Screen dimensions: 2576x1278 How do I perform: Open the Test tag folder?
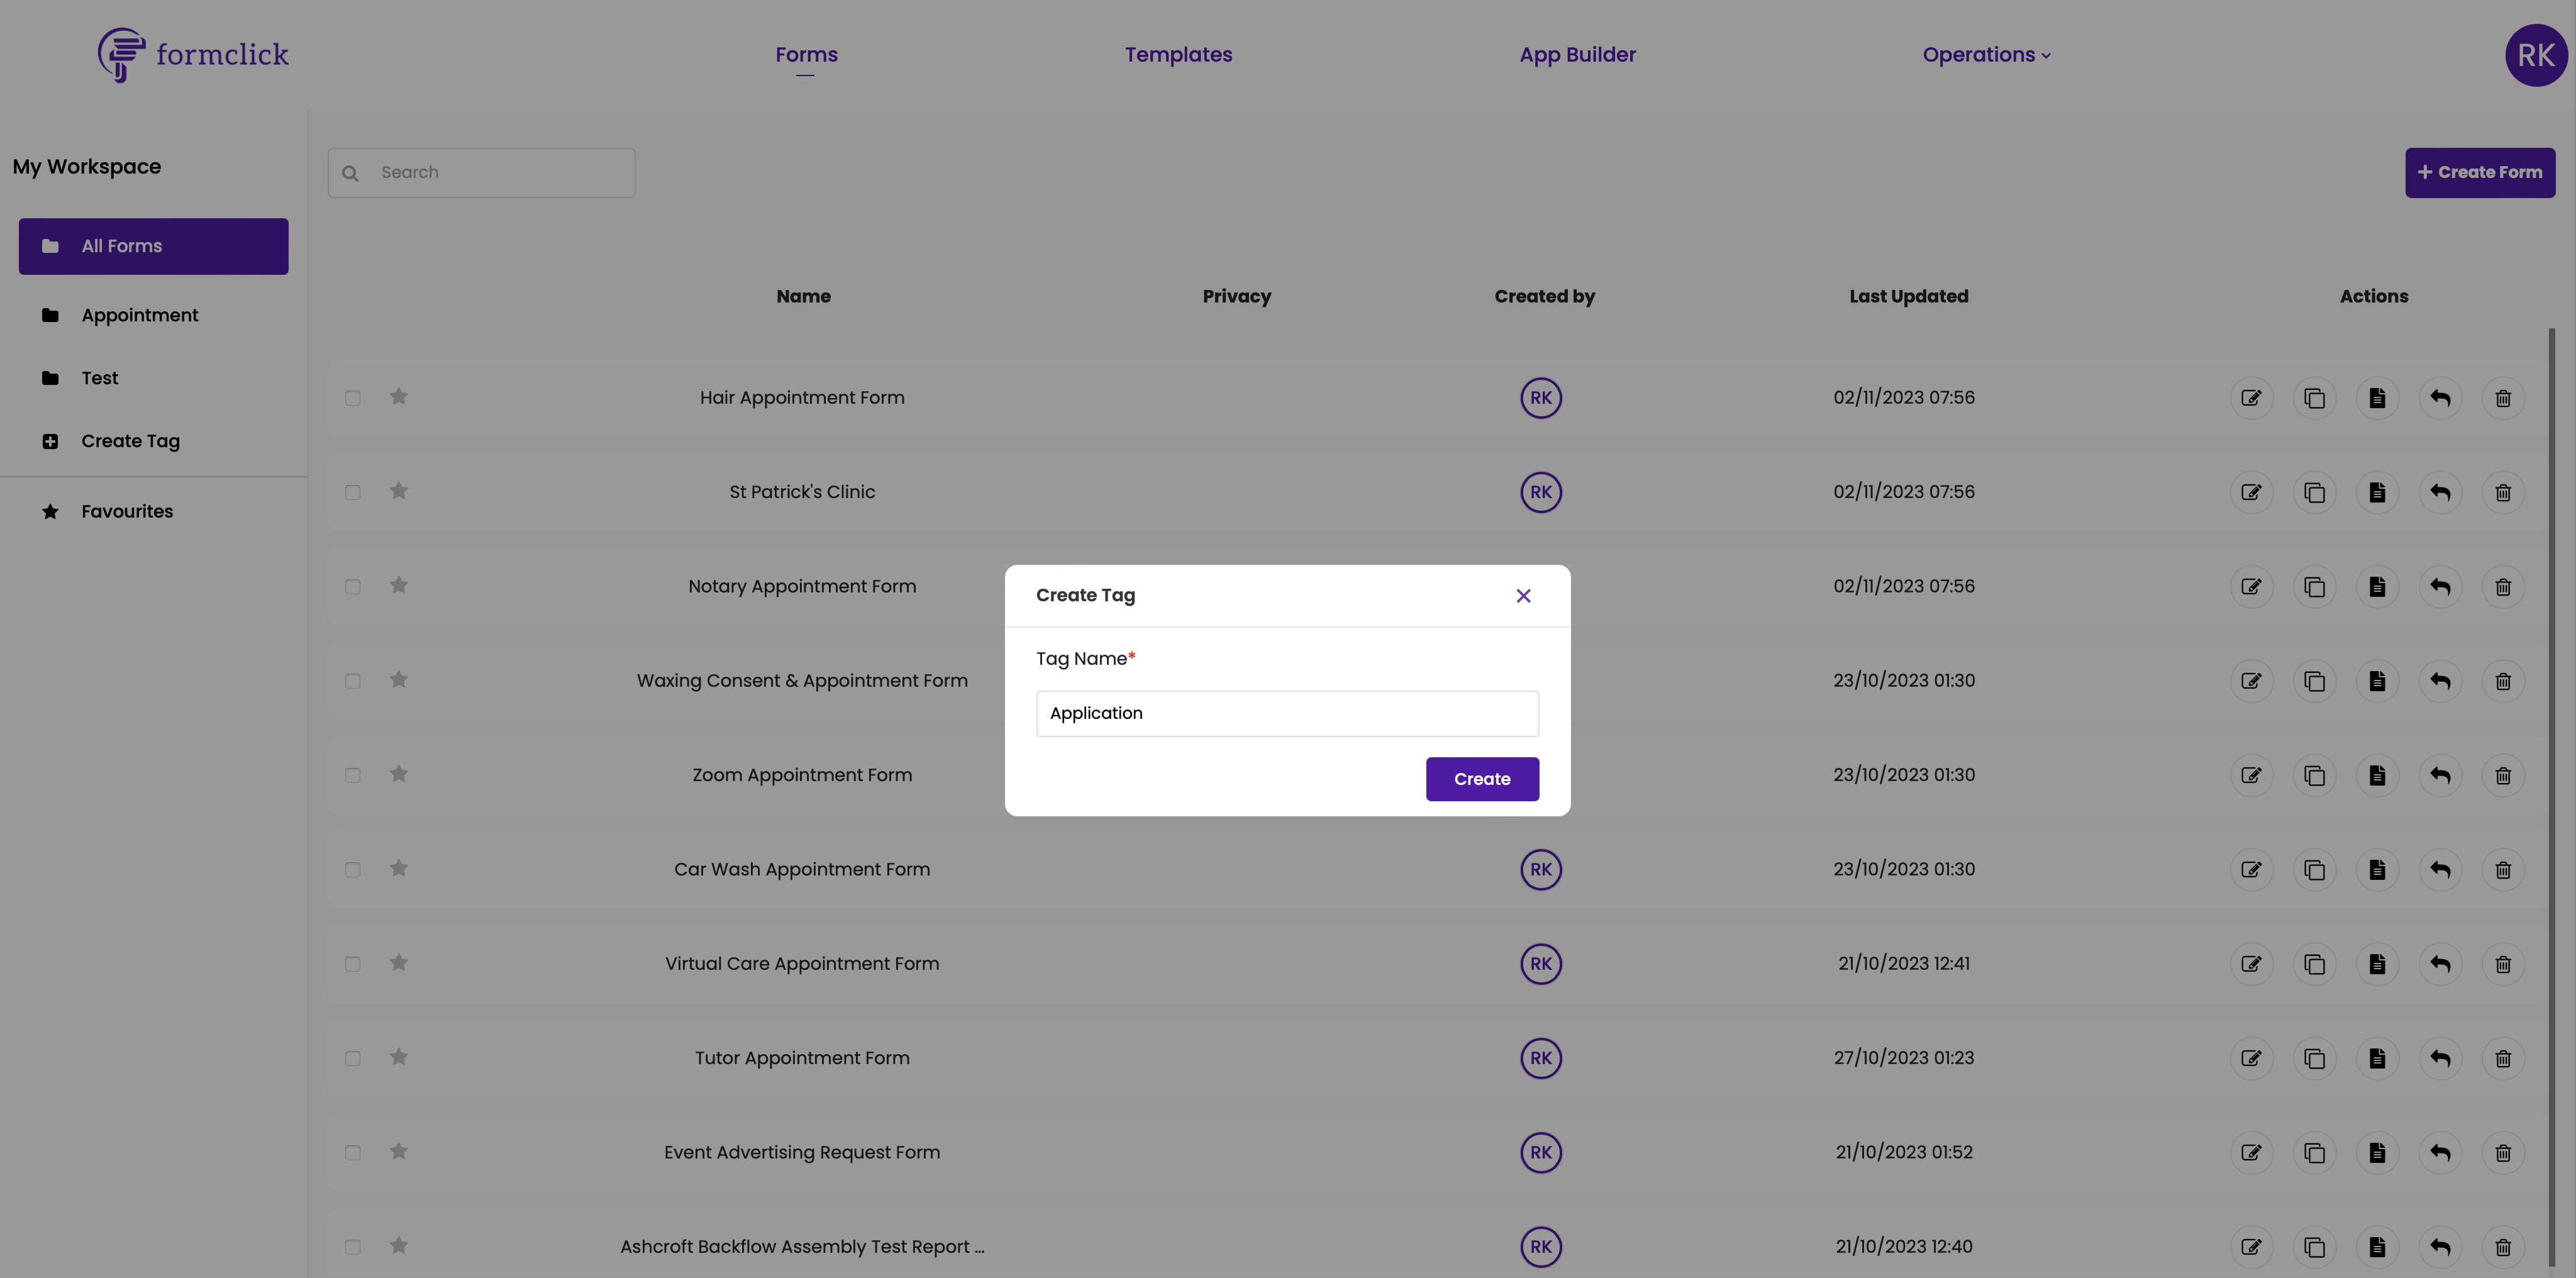[x=100, y=378]
